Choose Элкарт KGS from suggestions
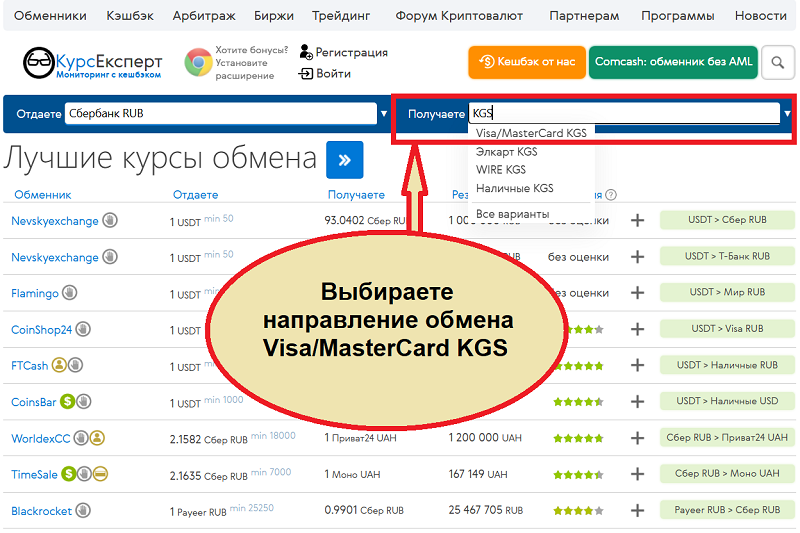 pos(507,151)
